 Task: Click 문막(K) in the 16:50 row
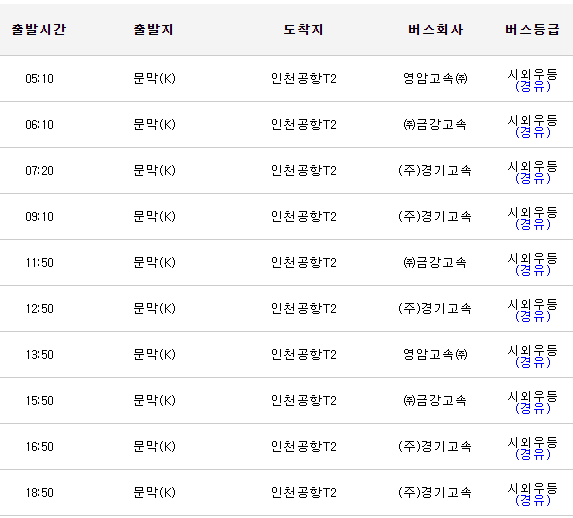154,447
